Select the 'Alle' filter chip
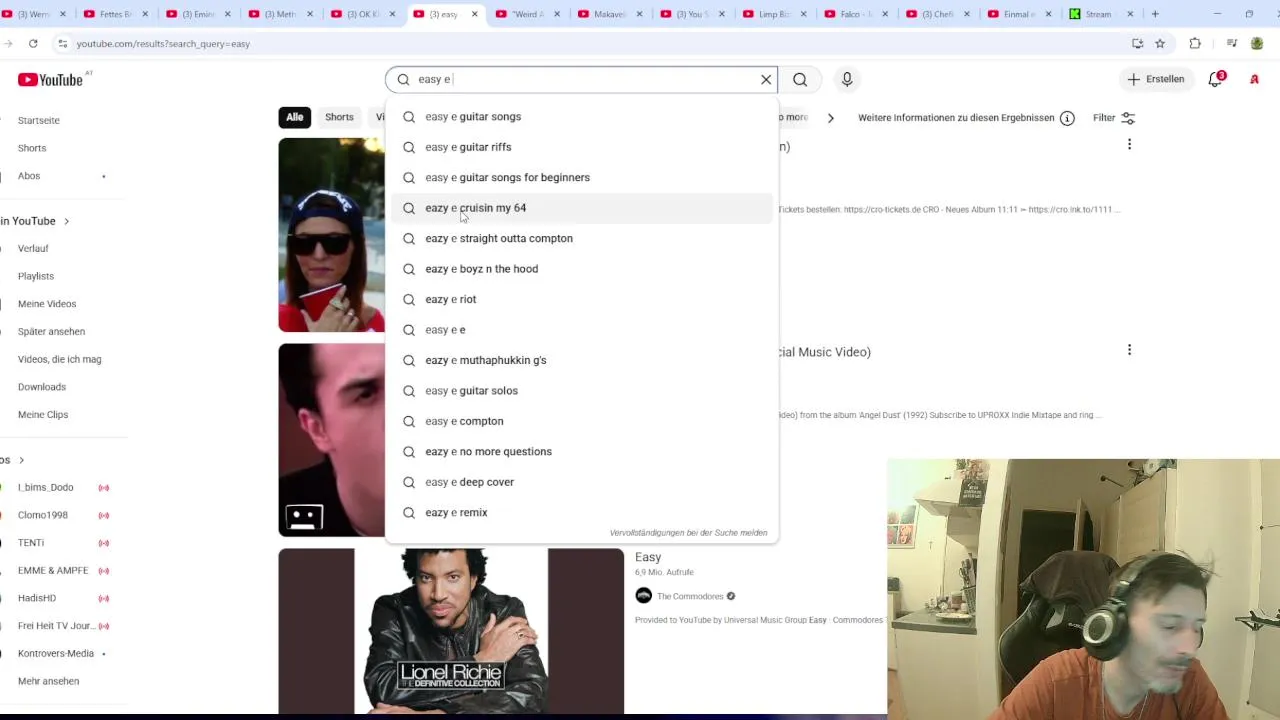 pos(295,117)
